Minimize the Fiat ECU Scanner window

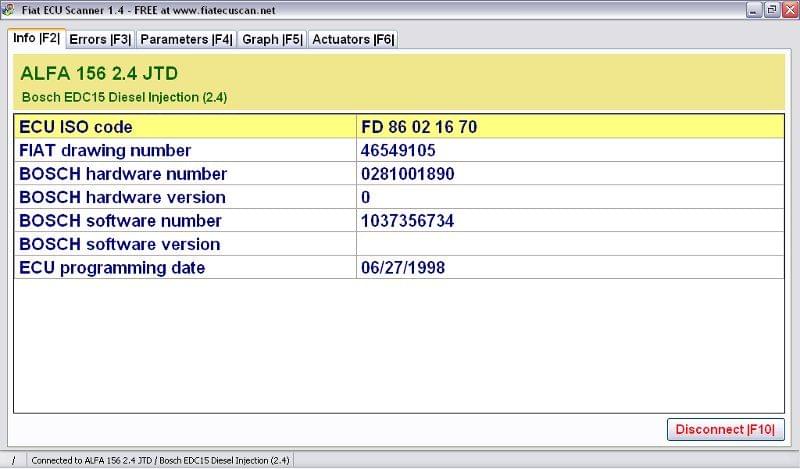[754, 10]
